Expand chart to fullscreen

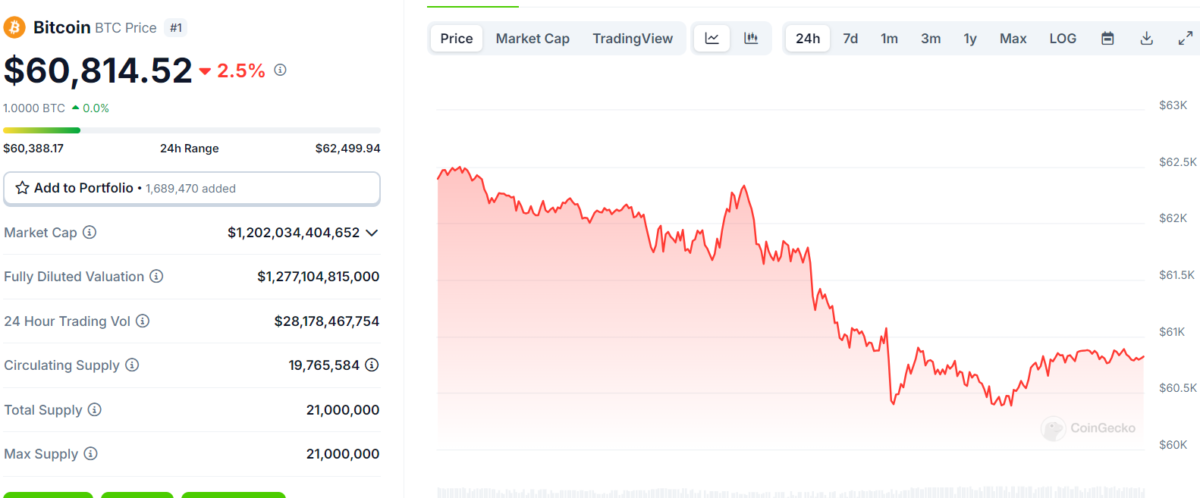1184,39
